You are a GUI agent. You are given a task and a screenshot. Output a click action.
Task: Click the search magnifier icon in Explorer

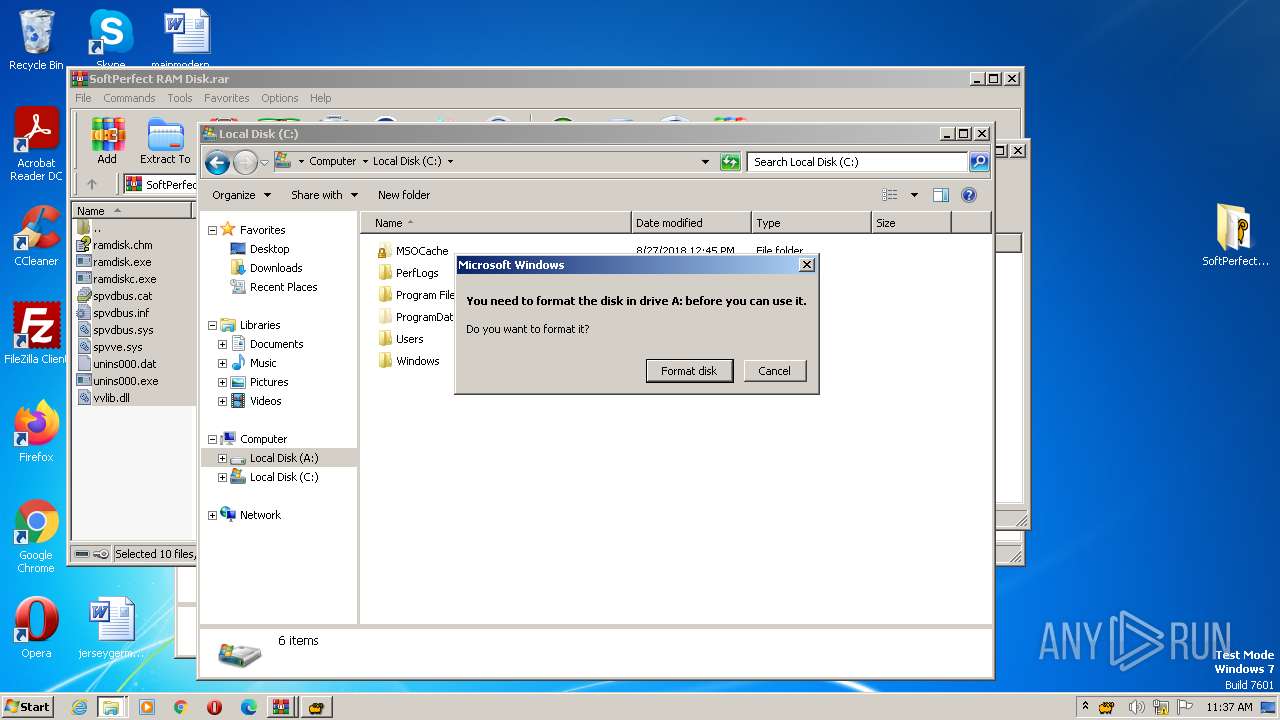coord(979,162)
